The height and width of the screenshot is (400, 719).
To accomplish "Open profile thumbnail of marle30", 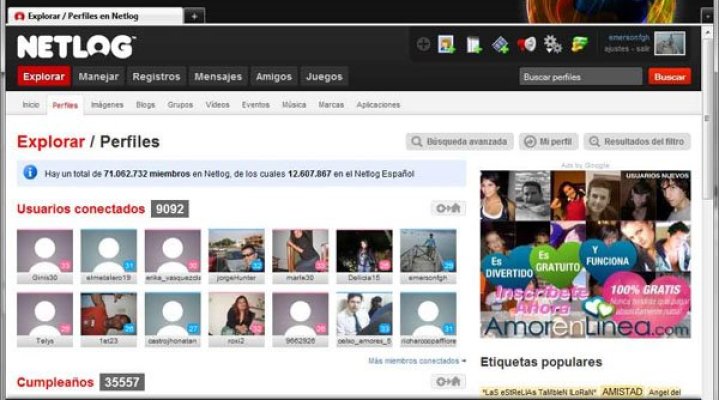I will (300, 251).
